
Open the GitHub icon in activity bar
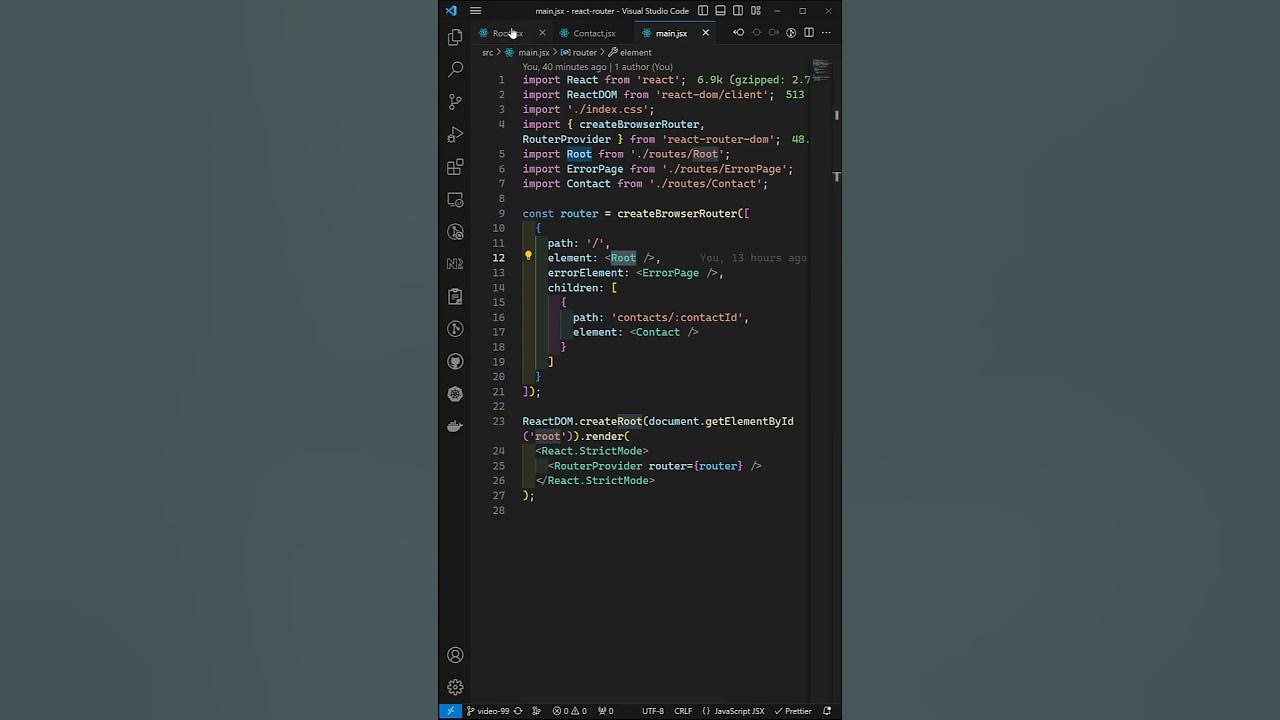[455, 362]
